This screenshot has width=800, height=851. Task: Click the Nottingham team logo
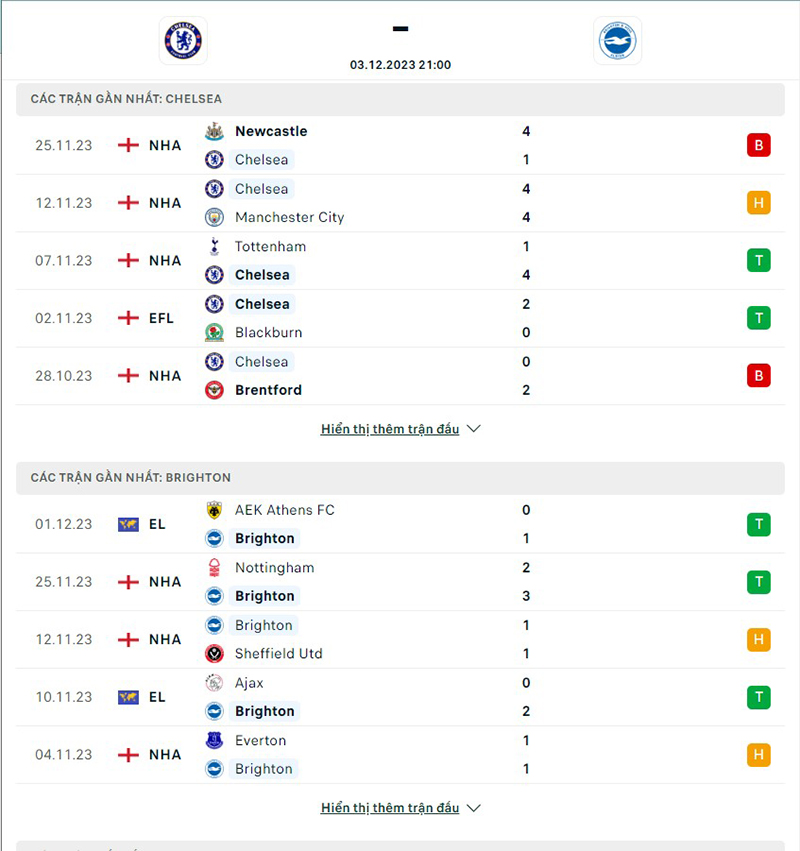pyautogui.click(x=214, y=568)
